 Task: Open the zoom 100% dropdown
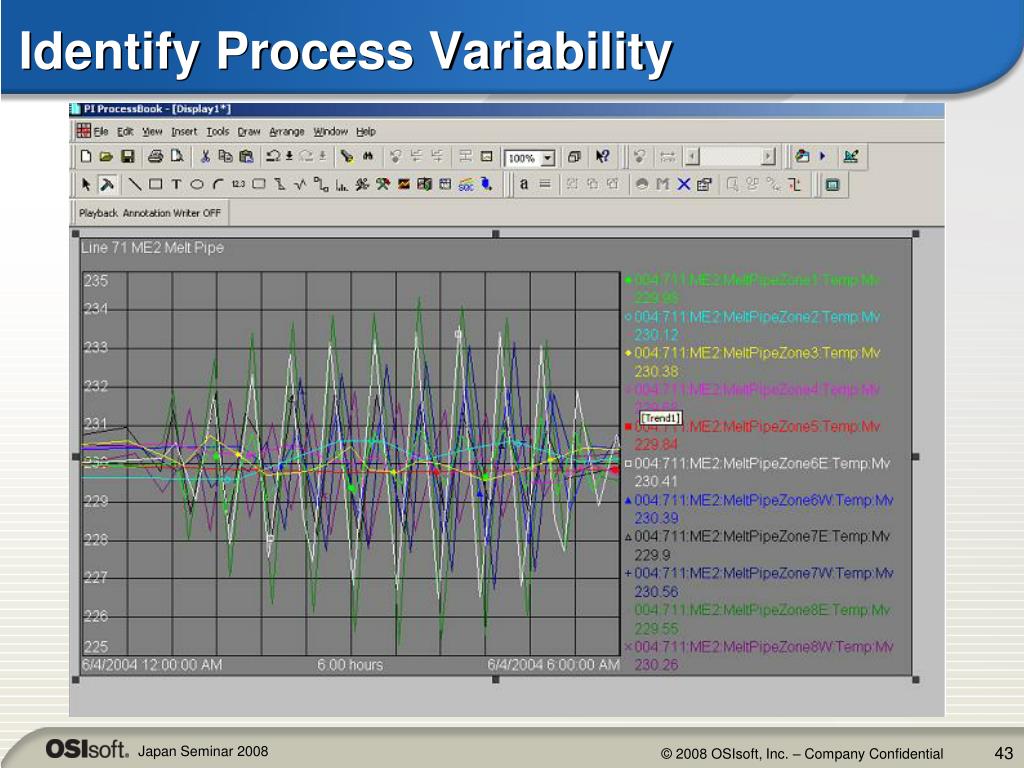(549, 158)
